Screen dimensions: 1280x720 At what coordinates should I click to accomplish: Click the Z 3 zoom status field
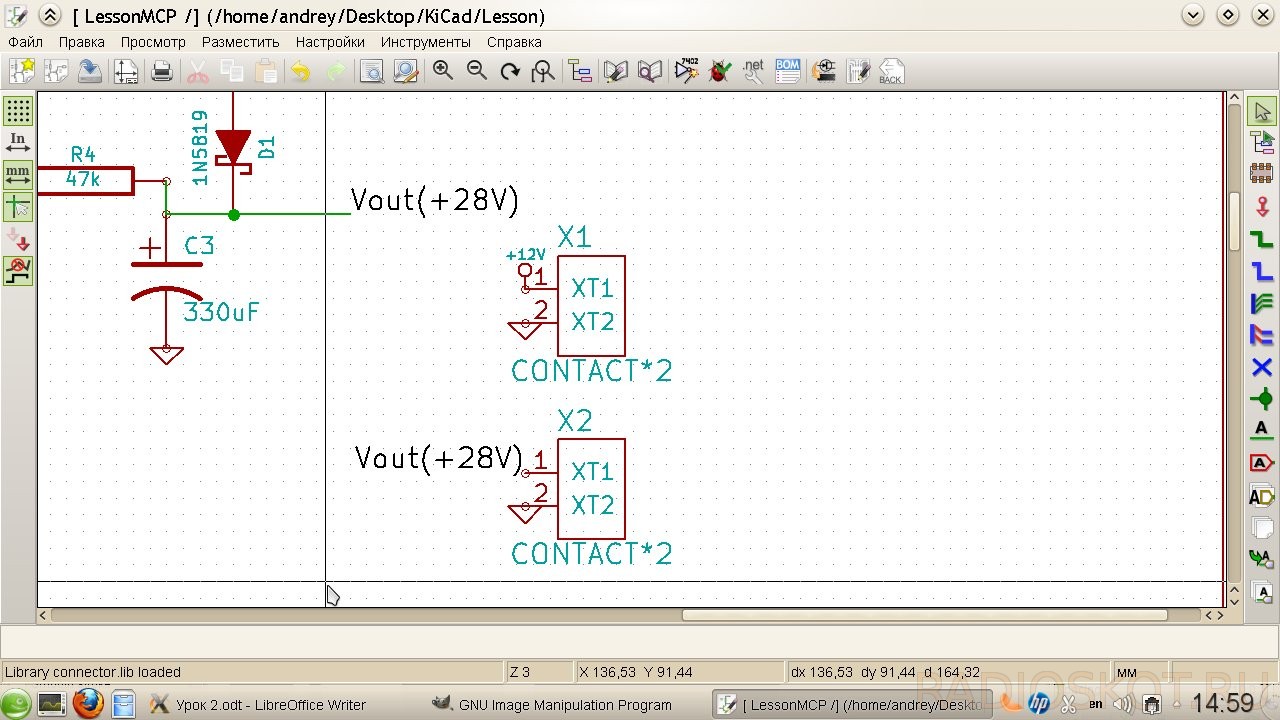coord(538,672)
